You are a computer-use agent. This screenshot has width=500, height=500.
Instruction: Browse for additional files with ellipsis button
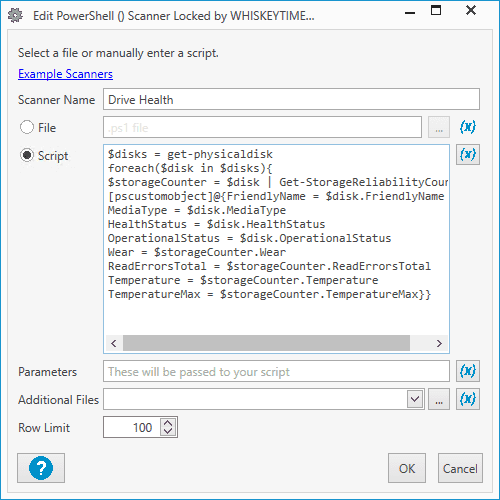[x=439, y=399]
